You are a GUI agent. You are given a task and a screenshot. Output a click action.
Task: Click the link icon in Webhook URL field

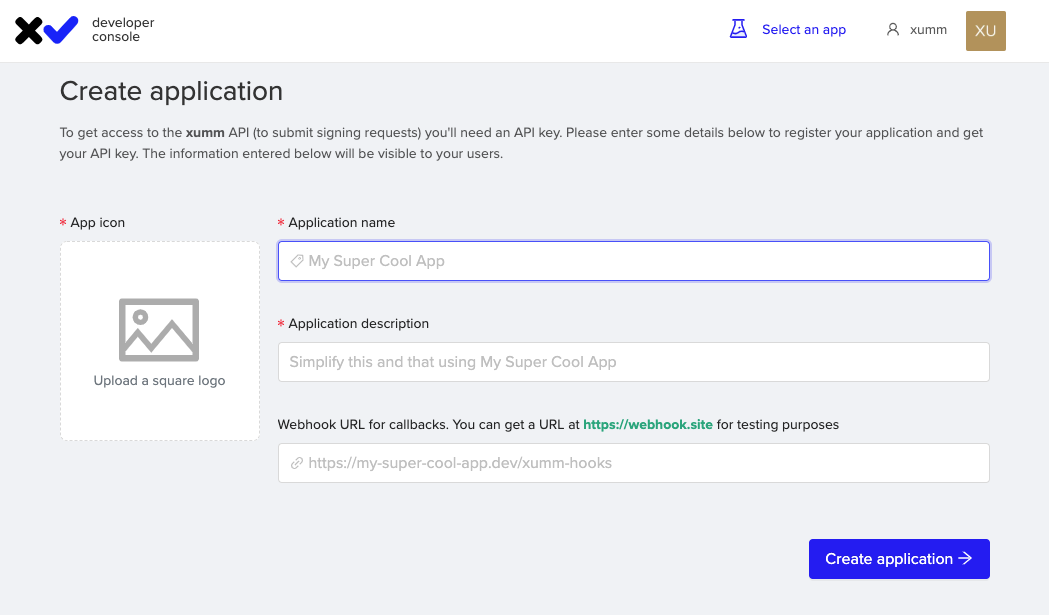(297, 463)
